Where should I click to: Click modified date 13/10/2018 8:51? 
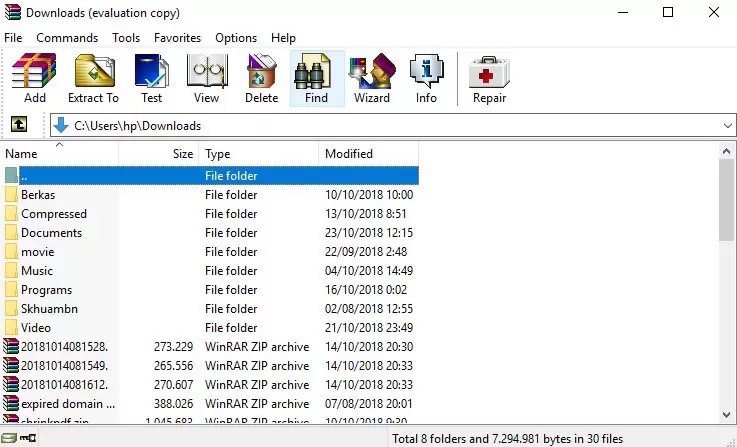(366, 213)
